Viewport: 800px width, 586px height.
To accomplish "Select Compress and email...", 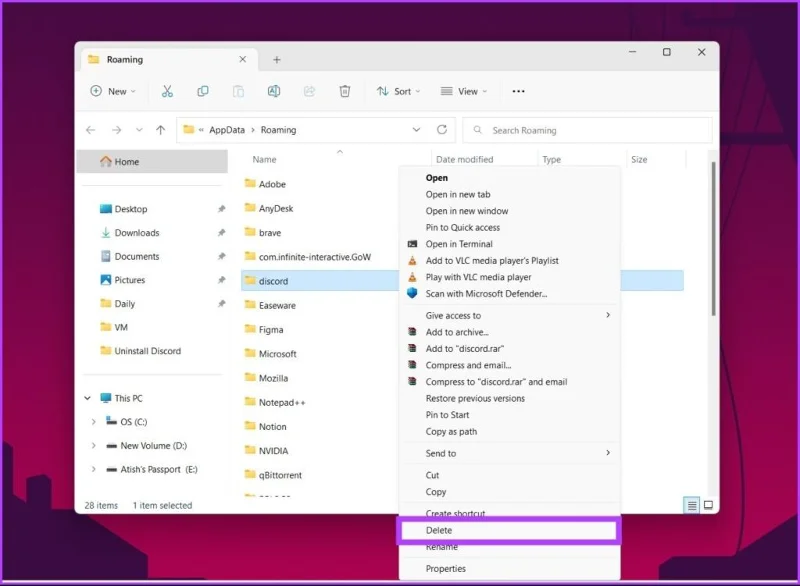I will pyautogui.click(x=509, y=365).
